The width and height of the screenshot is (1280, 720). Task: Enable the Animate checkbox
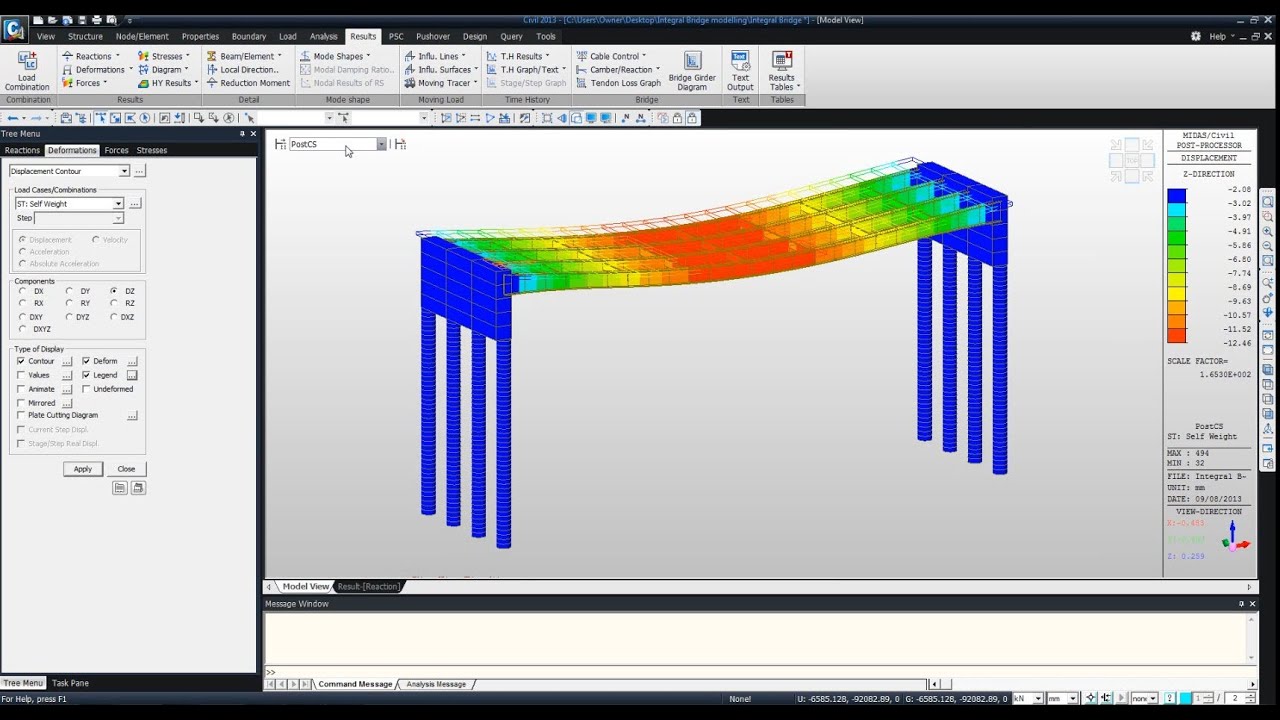[21, 389]
